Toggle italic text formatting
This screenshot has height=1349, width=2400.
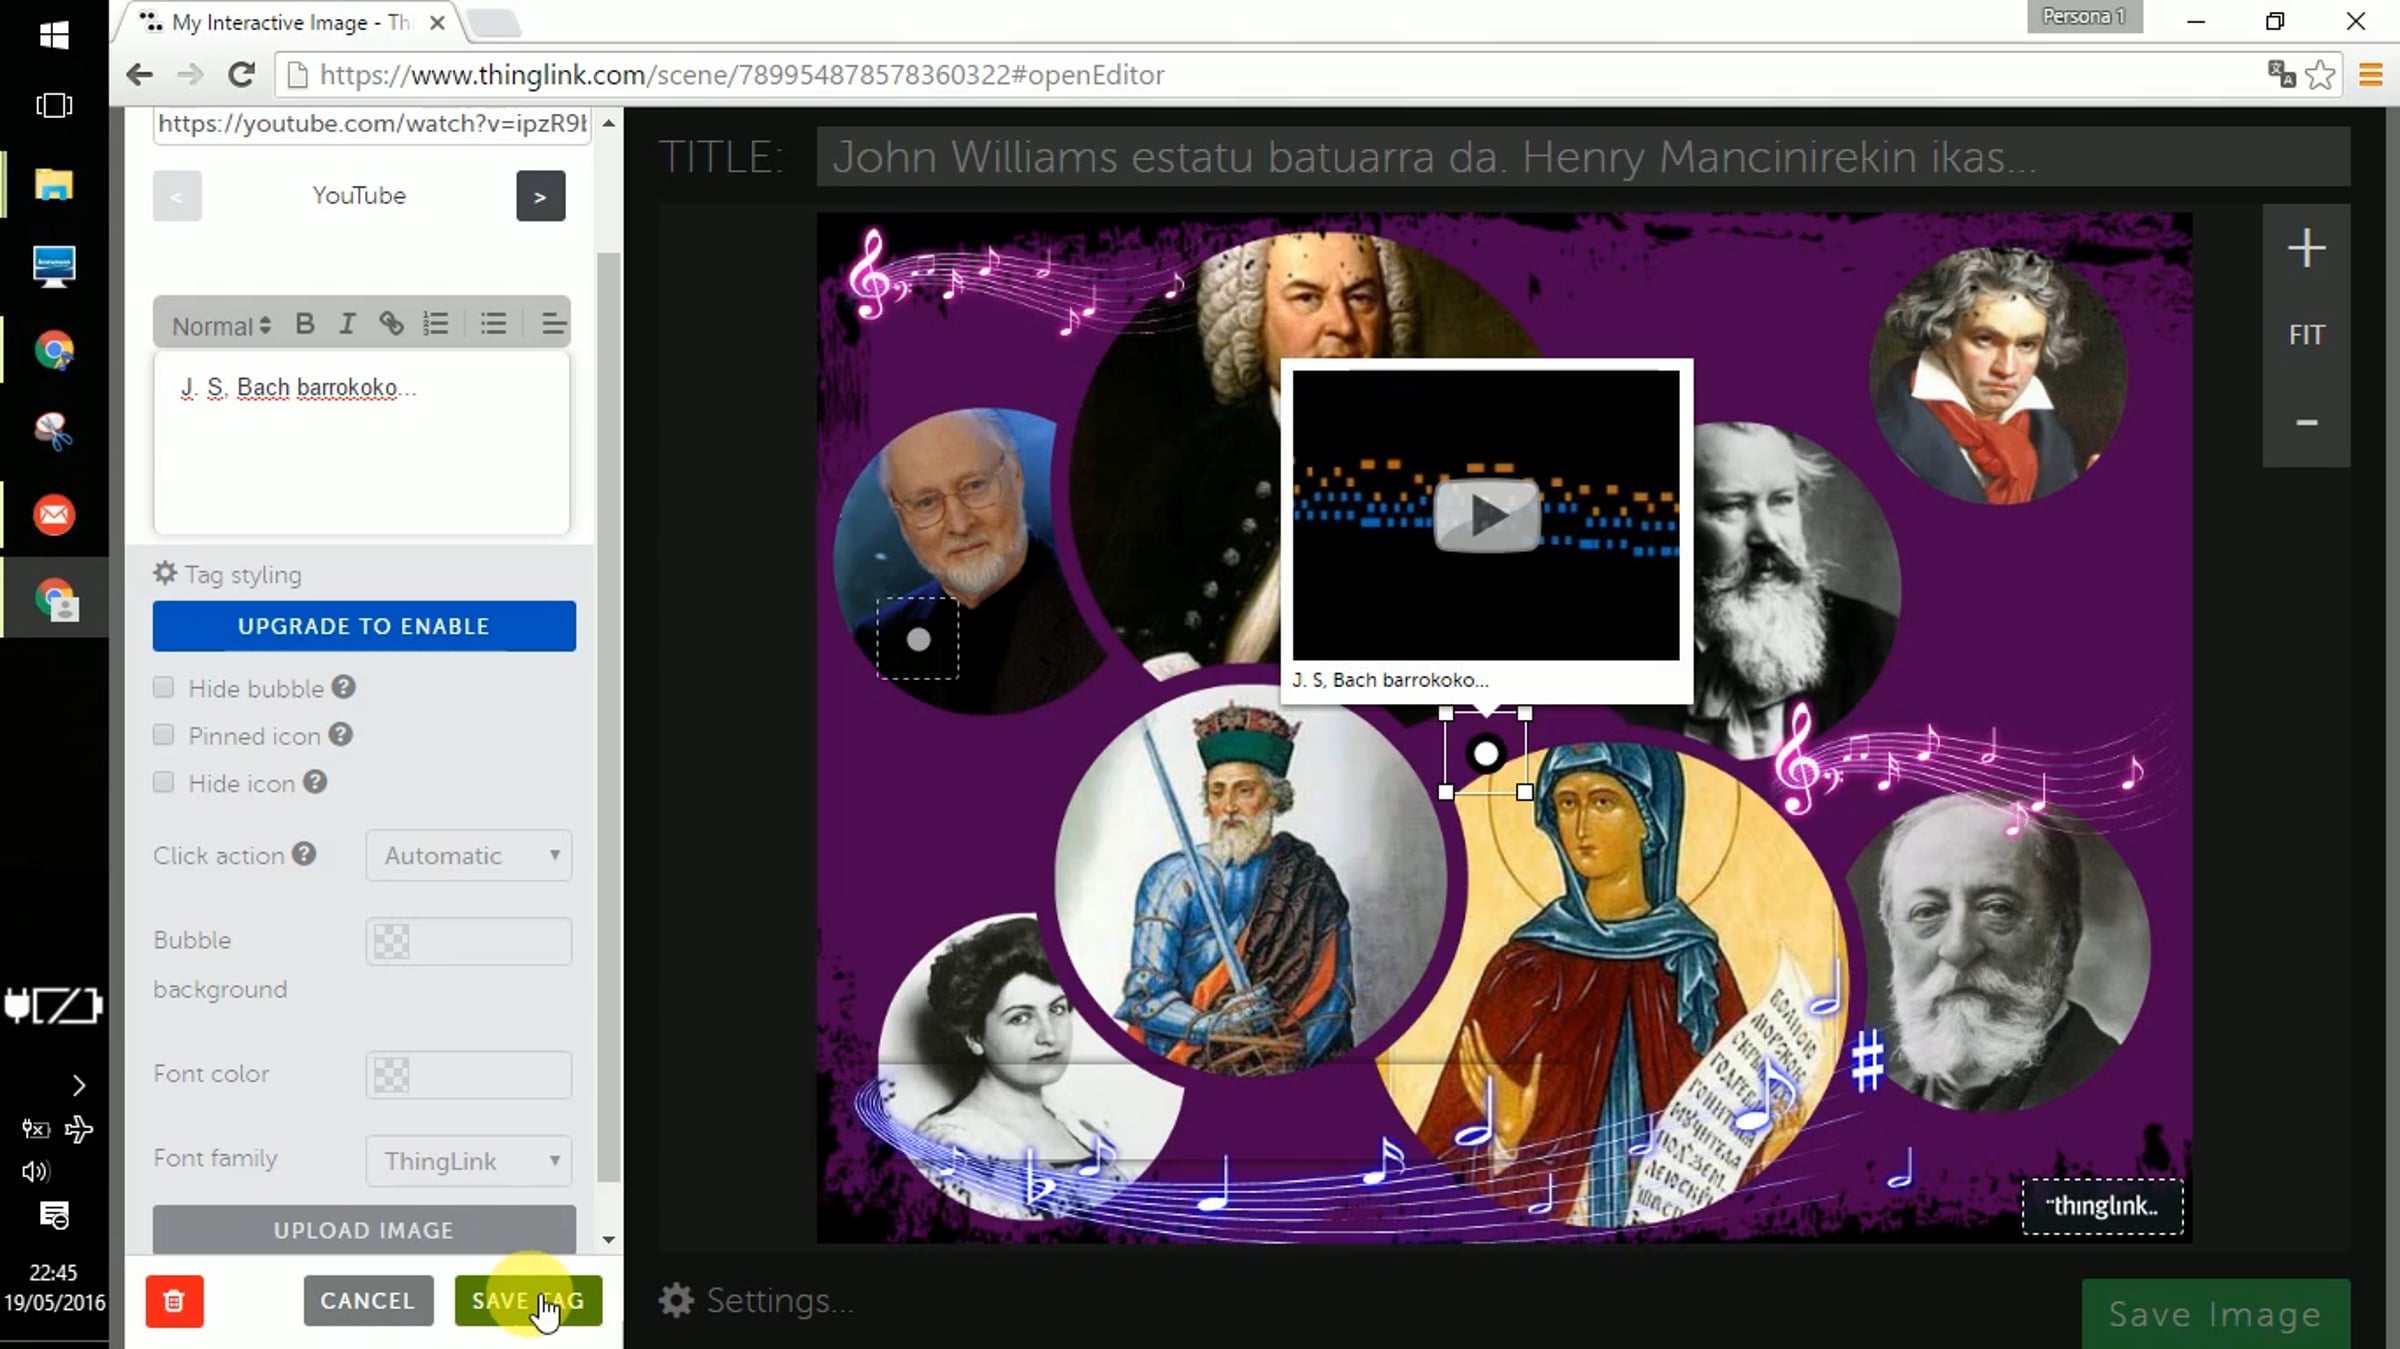347,324
